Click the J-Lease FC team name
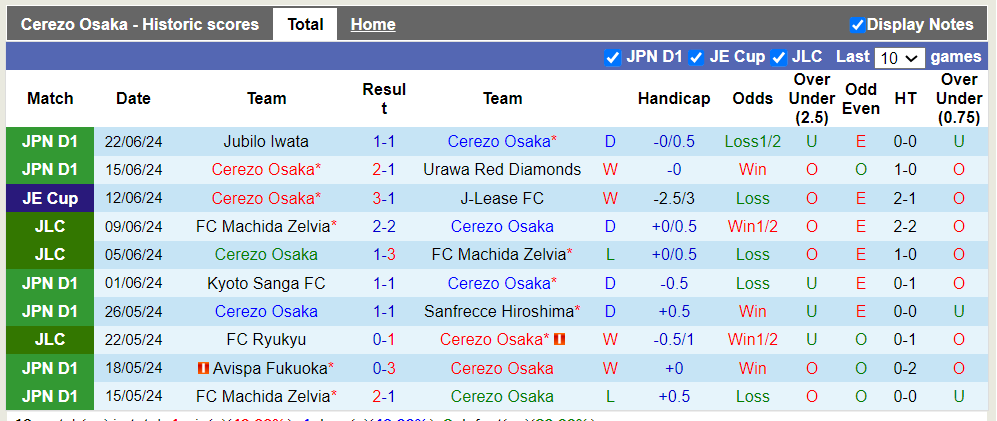Screen dimensions: 997x421 pos(502,198)
